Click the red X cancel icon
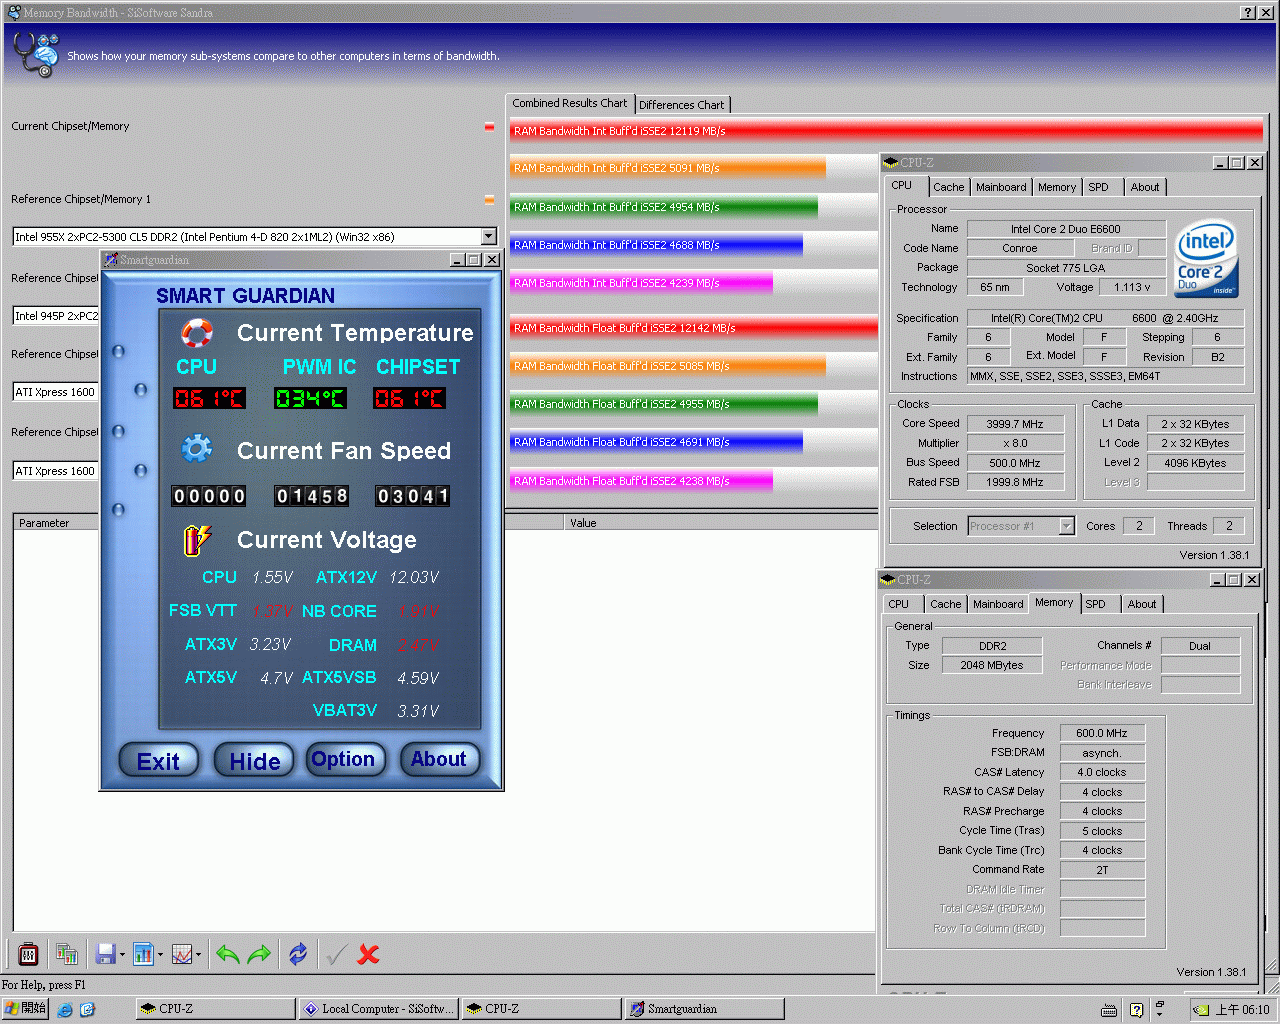Screen dimensions: 1280x1024 click(368, 954)
